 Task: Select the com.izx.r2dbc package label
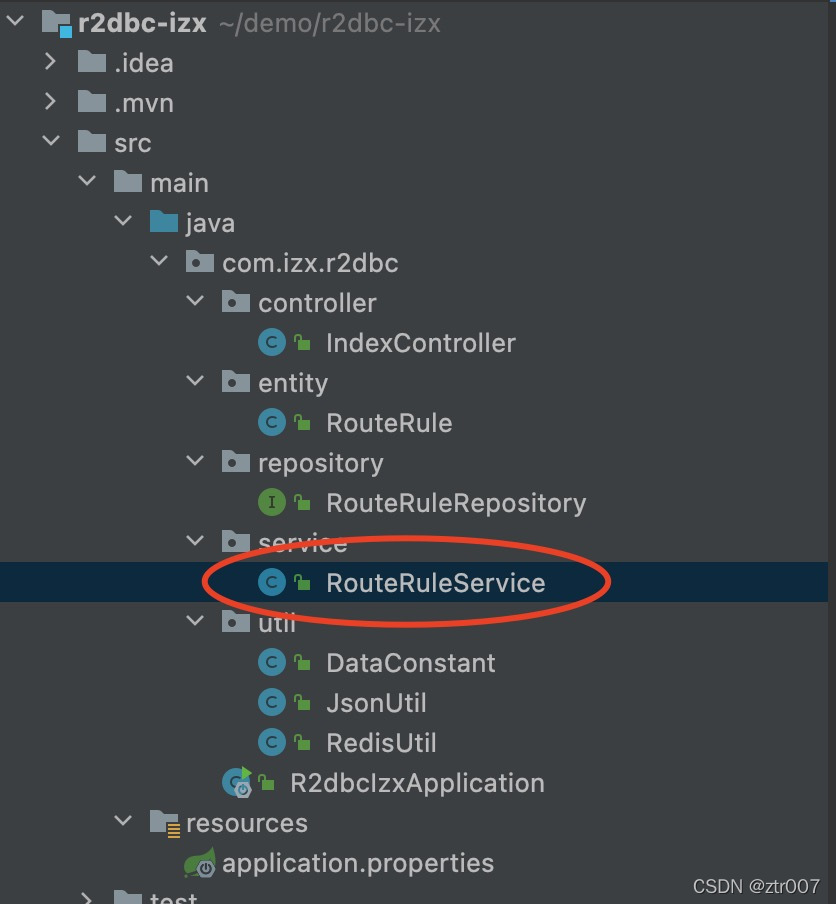(x=310, y=263)
